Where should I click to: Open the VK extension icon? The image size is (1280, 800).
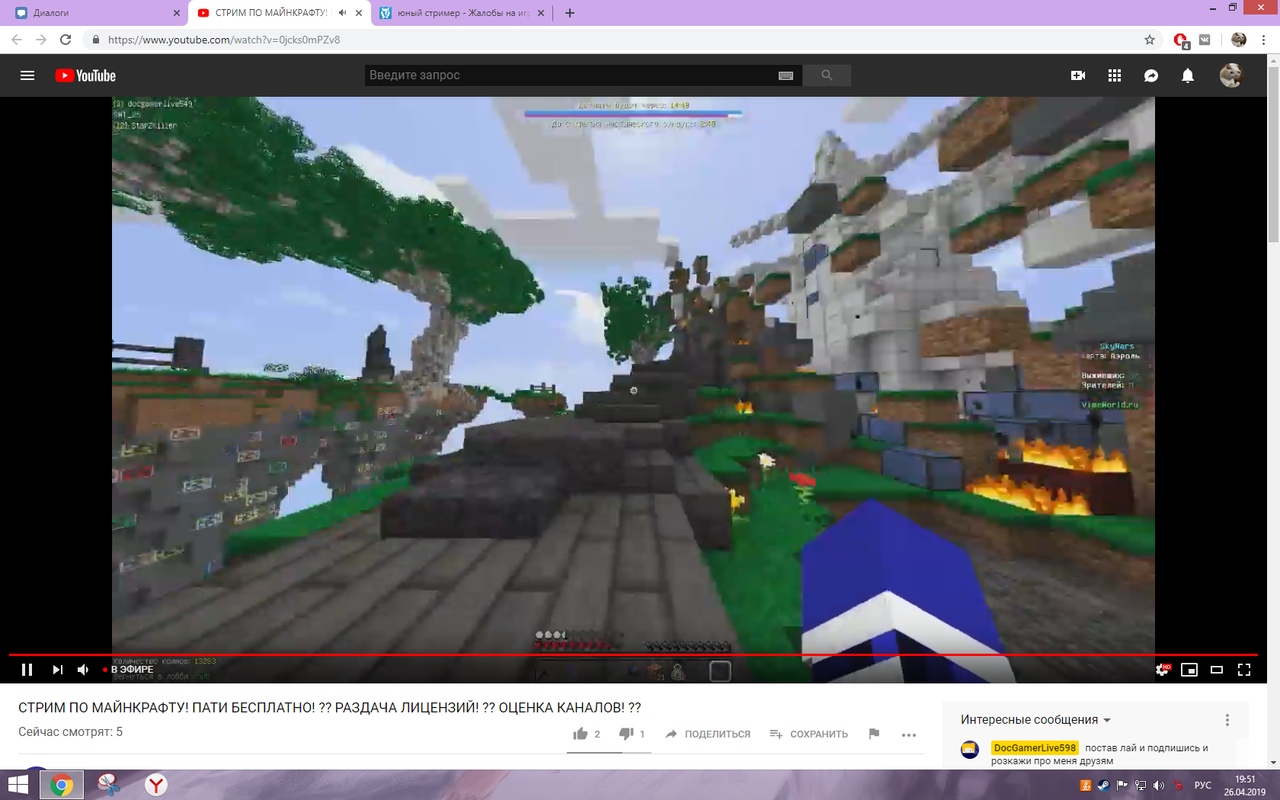[1205, 40]
